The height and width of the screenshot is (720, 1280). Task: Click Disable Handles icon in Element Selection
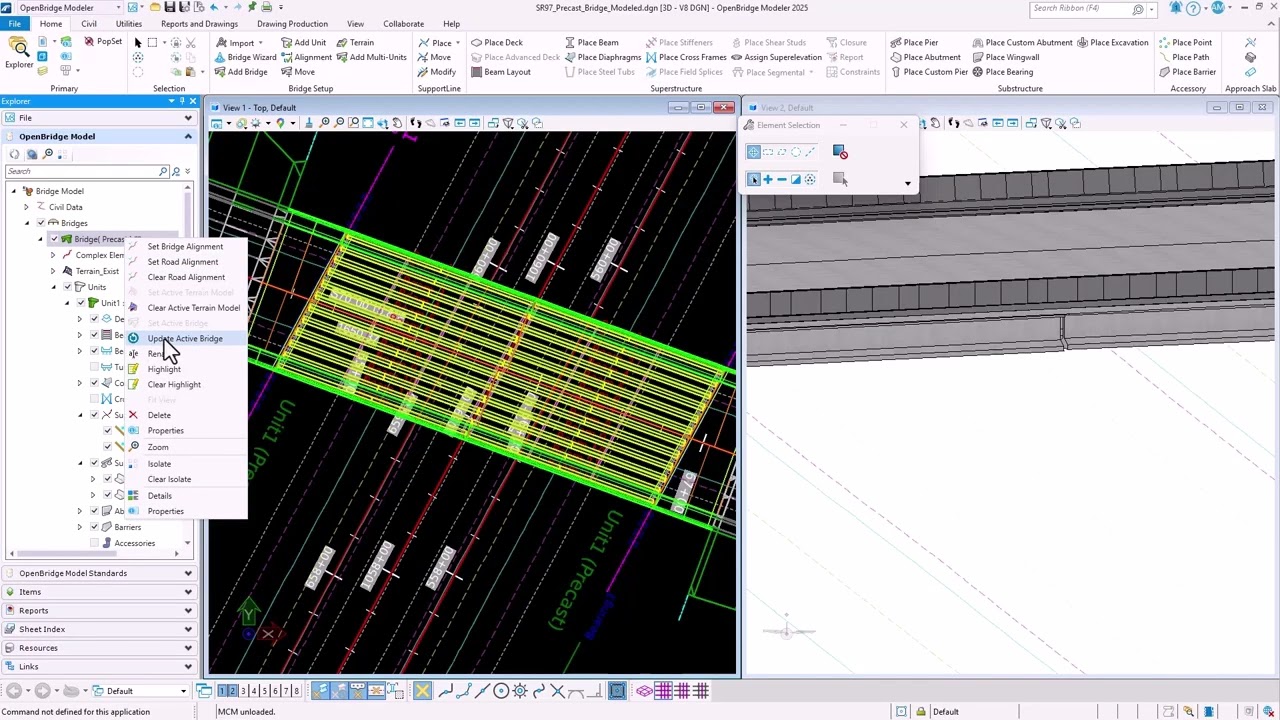pos(840,152)
